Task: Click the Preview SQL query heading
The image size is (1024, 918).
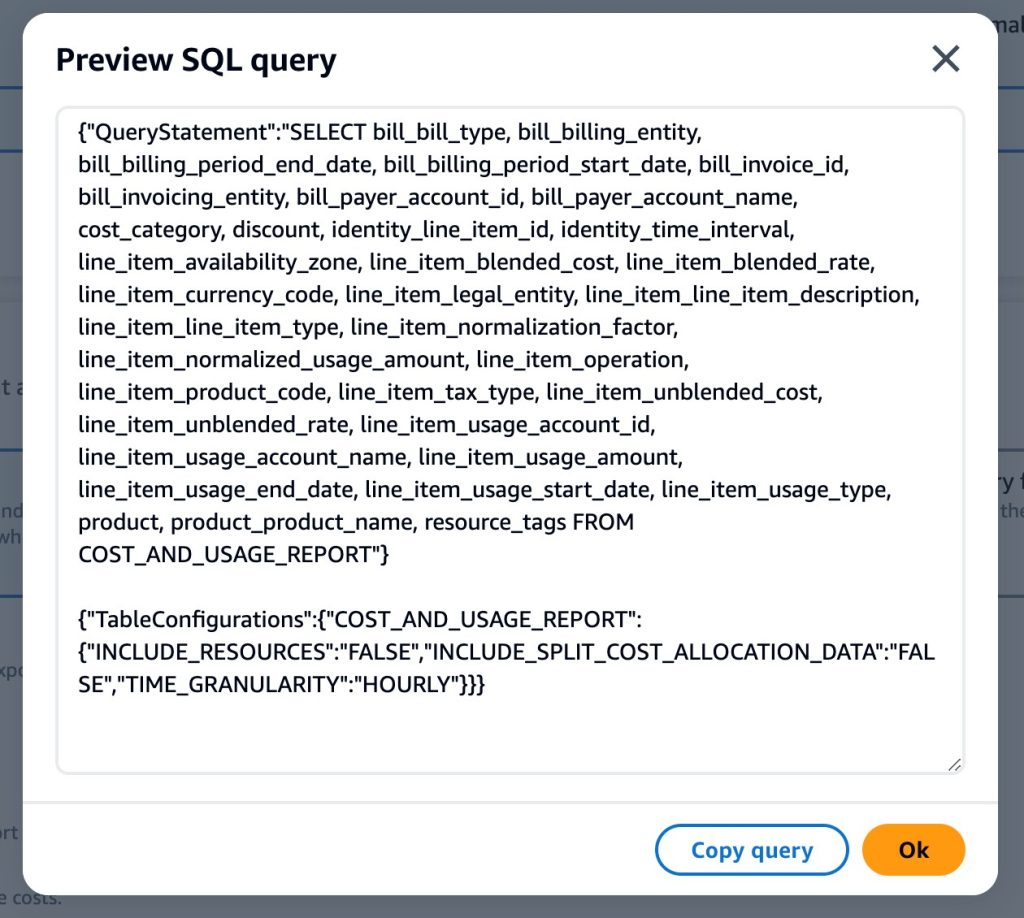Action: (196, 60)
